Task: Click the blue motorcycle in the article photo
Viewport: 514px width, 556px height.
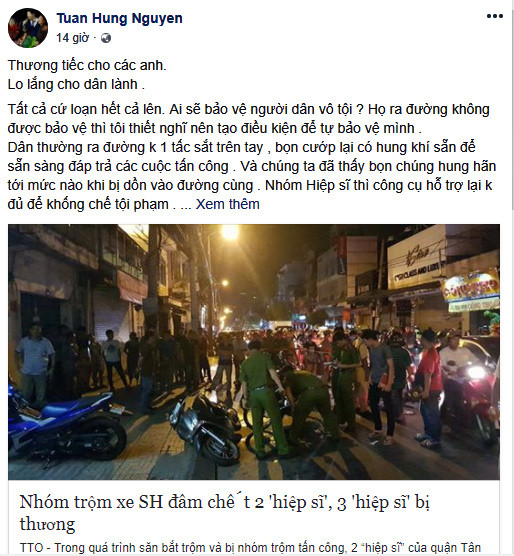Action: click(66, 424)
